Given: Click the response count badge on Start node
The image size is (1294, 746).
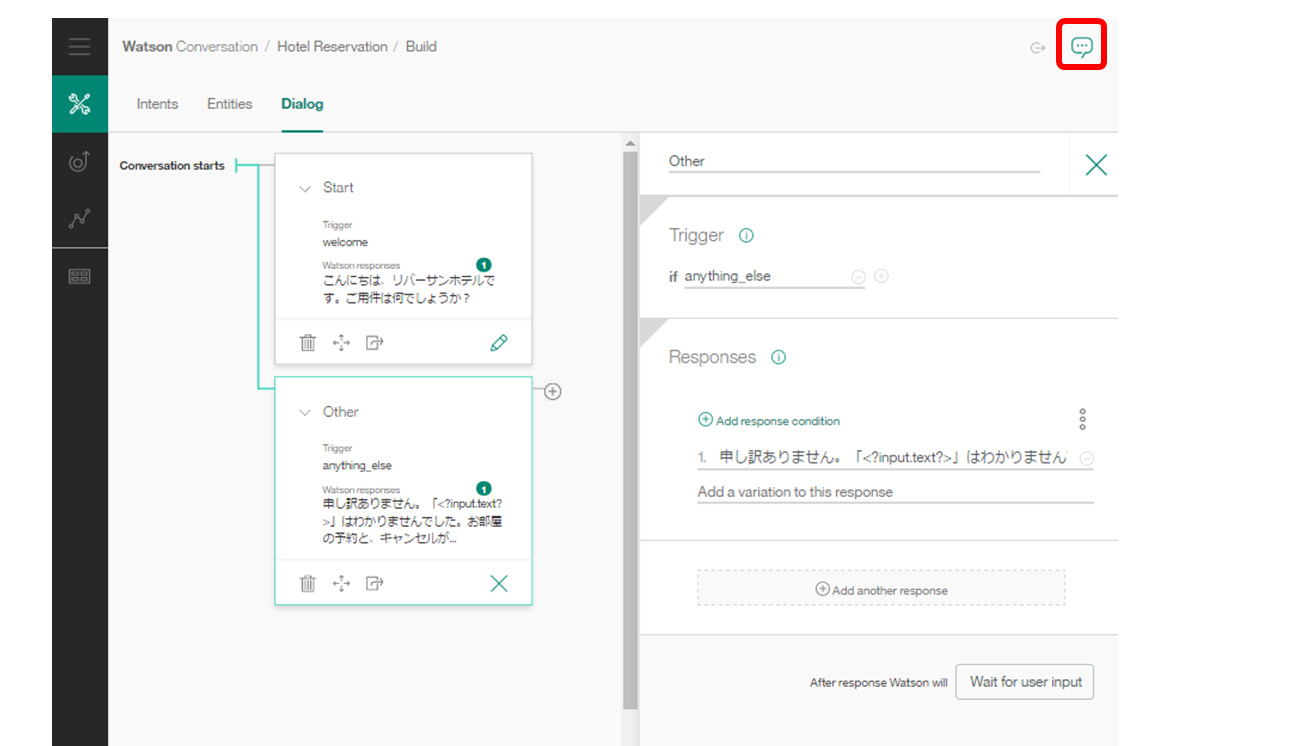Looking at the screenshot, I should click(x=484, y=265).
